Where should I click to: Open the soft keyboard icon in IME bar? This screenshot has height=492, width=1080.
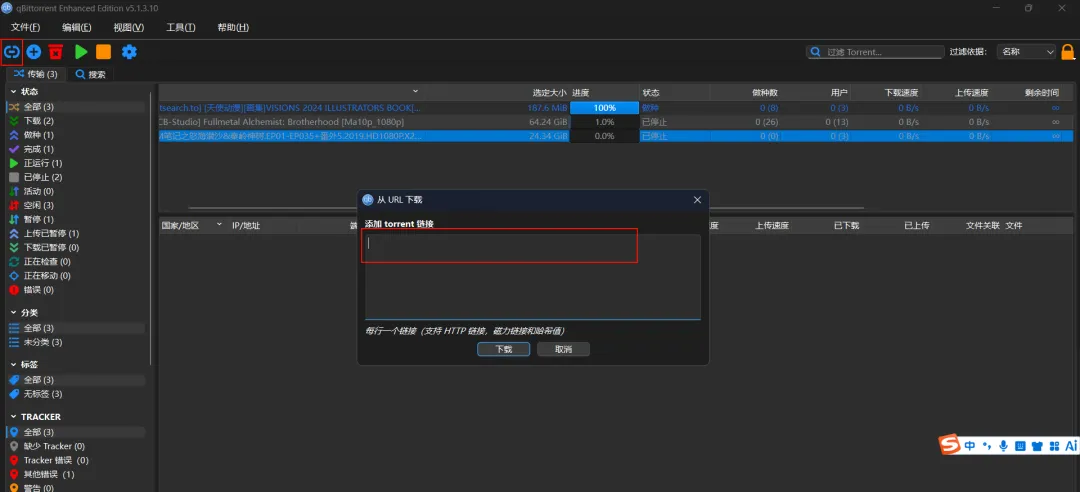(x=1021, y=445)
